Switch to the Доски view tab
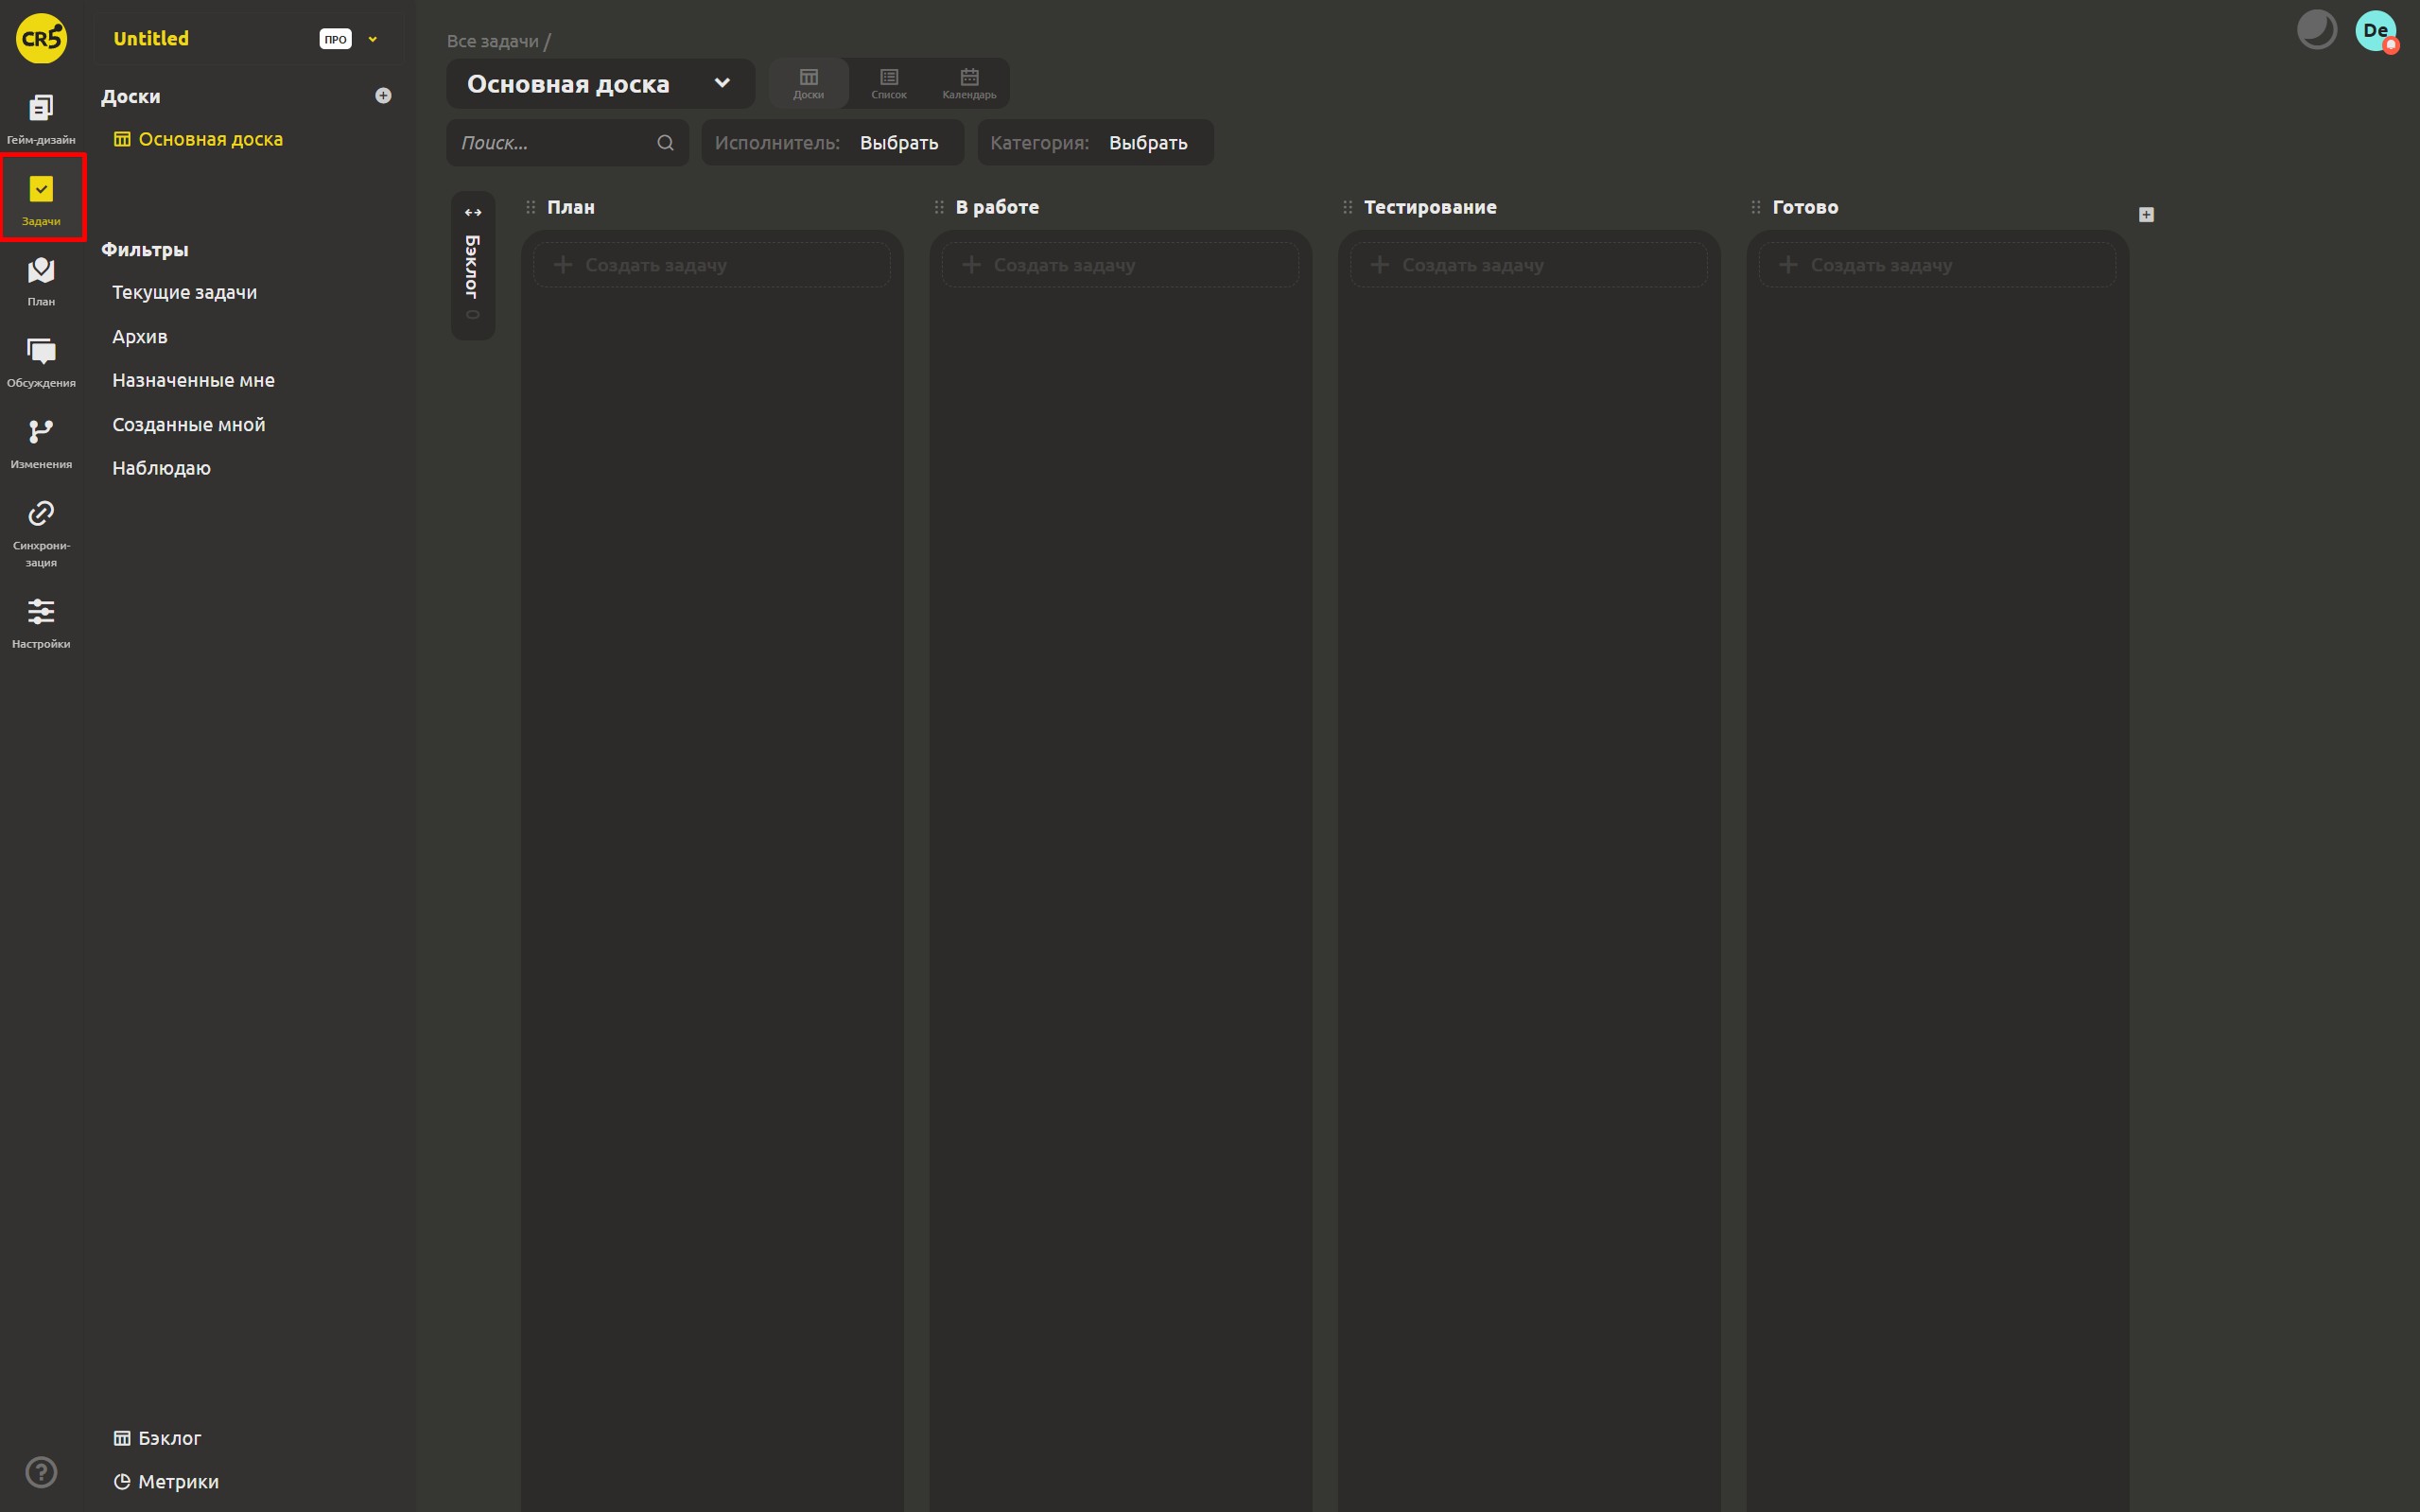2420x1512 pixels. tap(809, 83)
